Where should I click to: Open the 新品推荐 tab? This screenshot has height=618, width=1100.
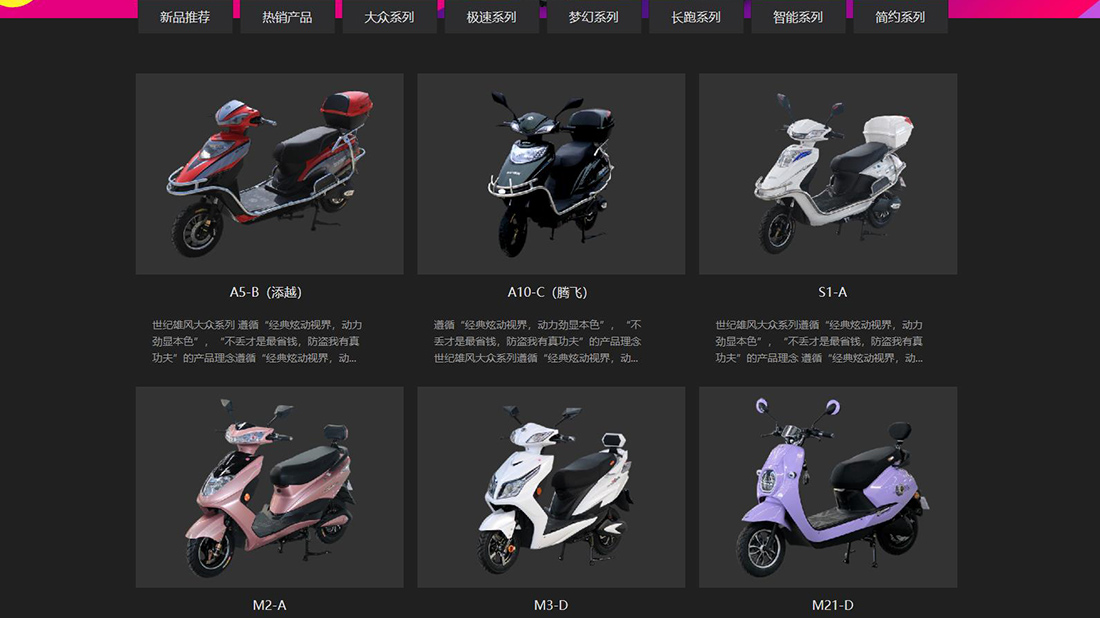point(185,17)
